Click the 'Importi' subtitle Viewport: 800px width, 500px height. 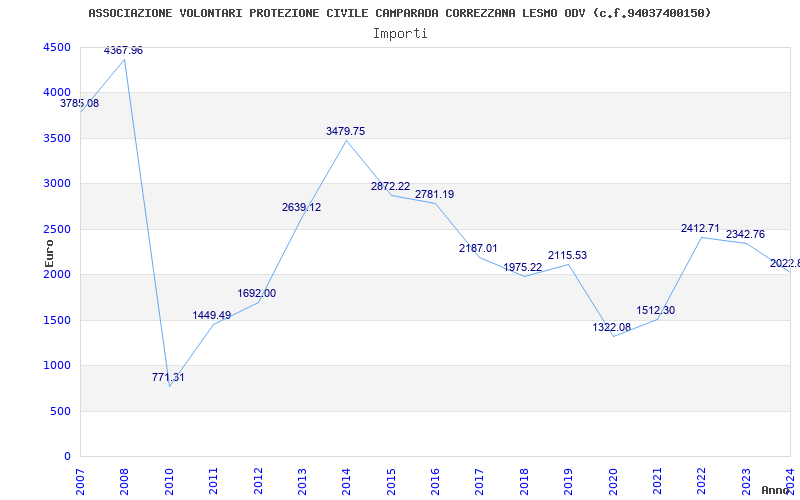point(400,34)
